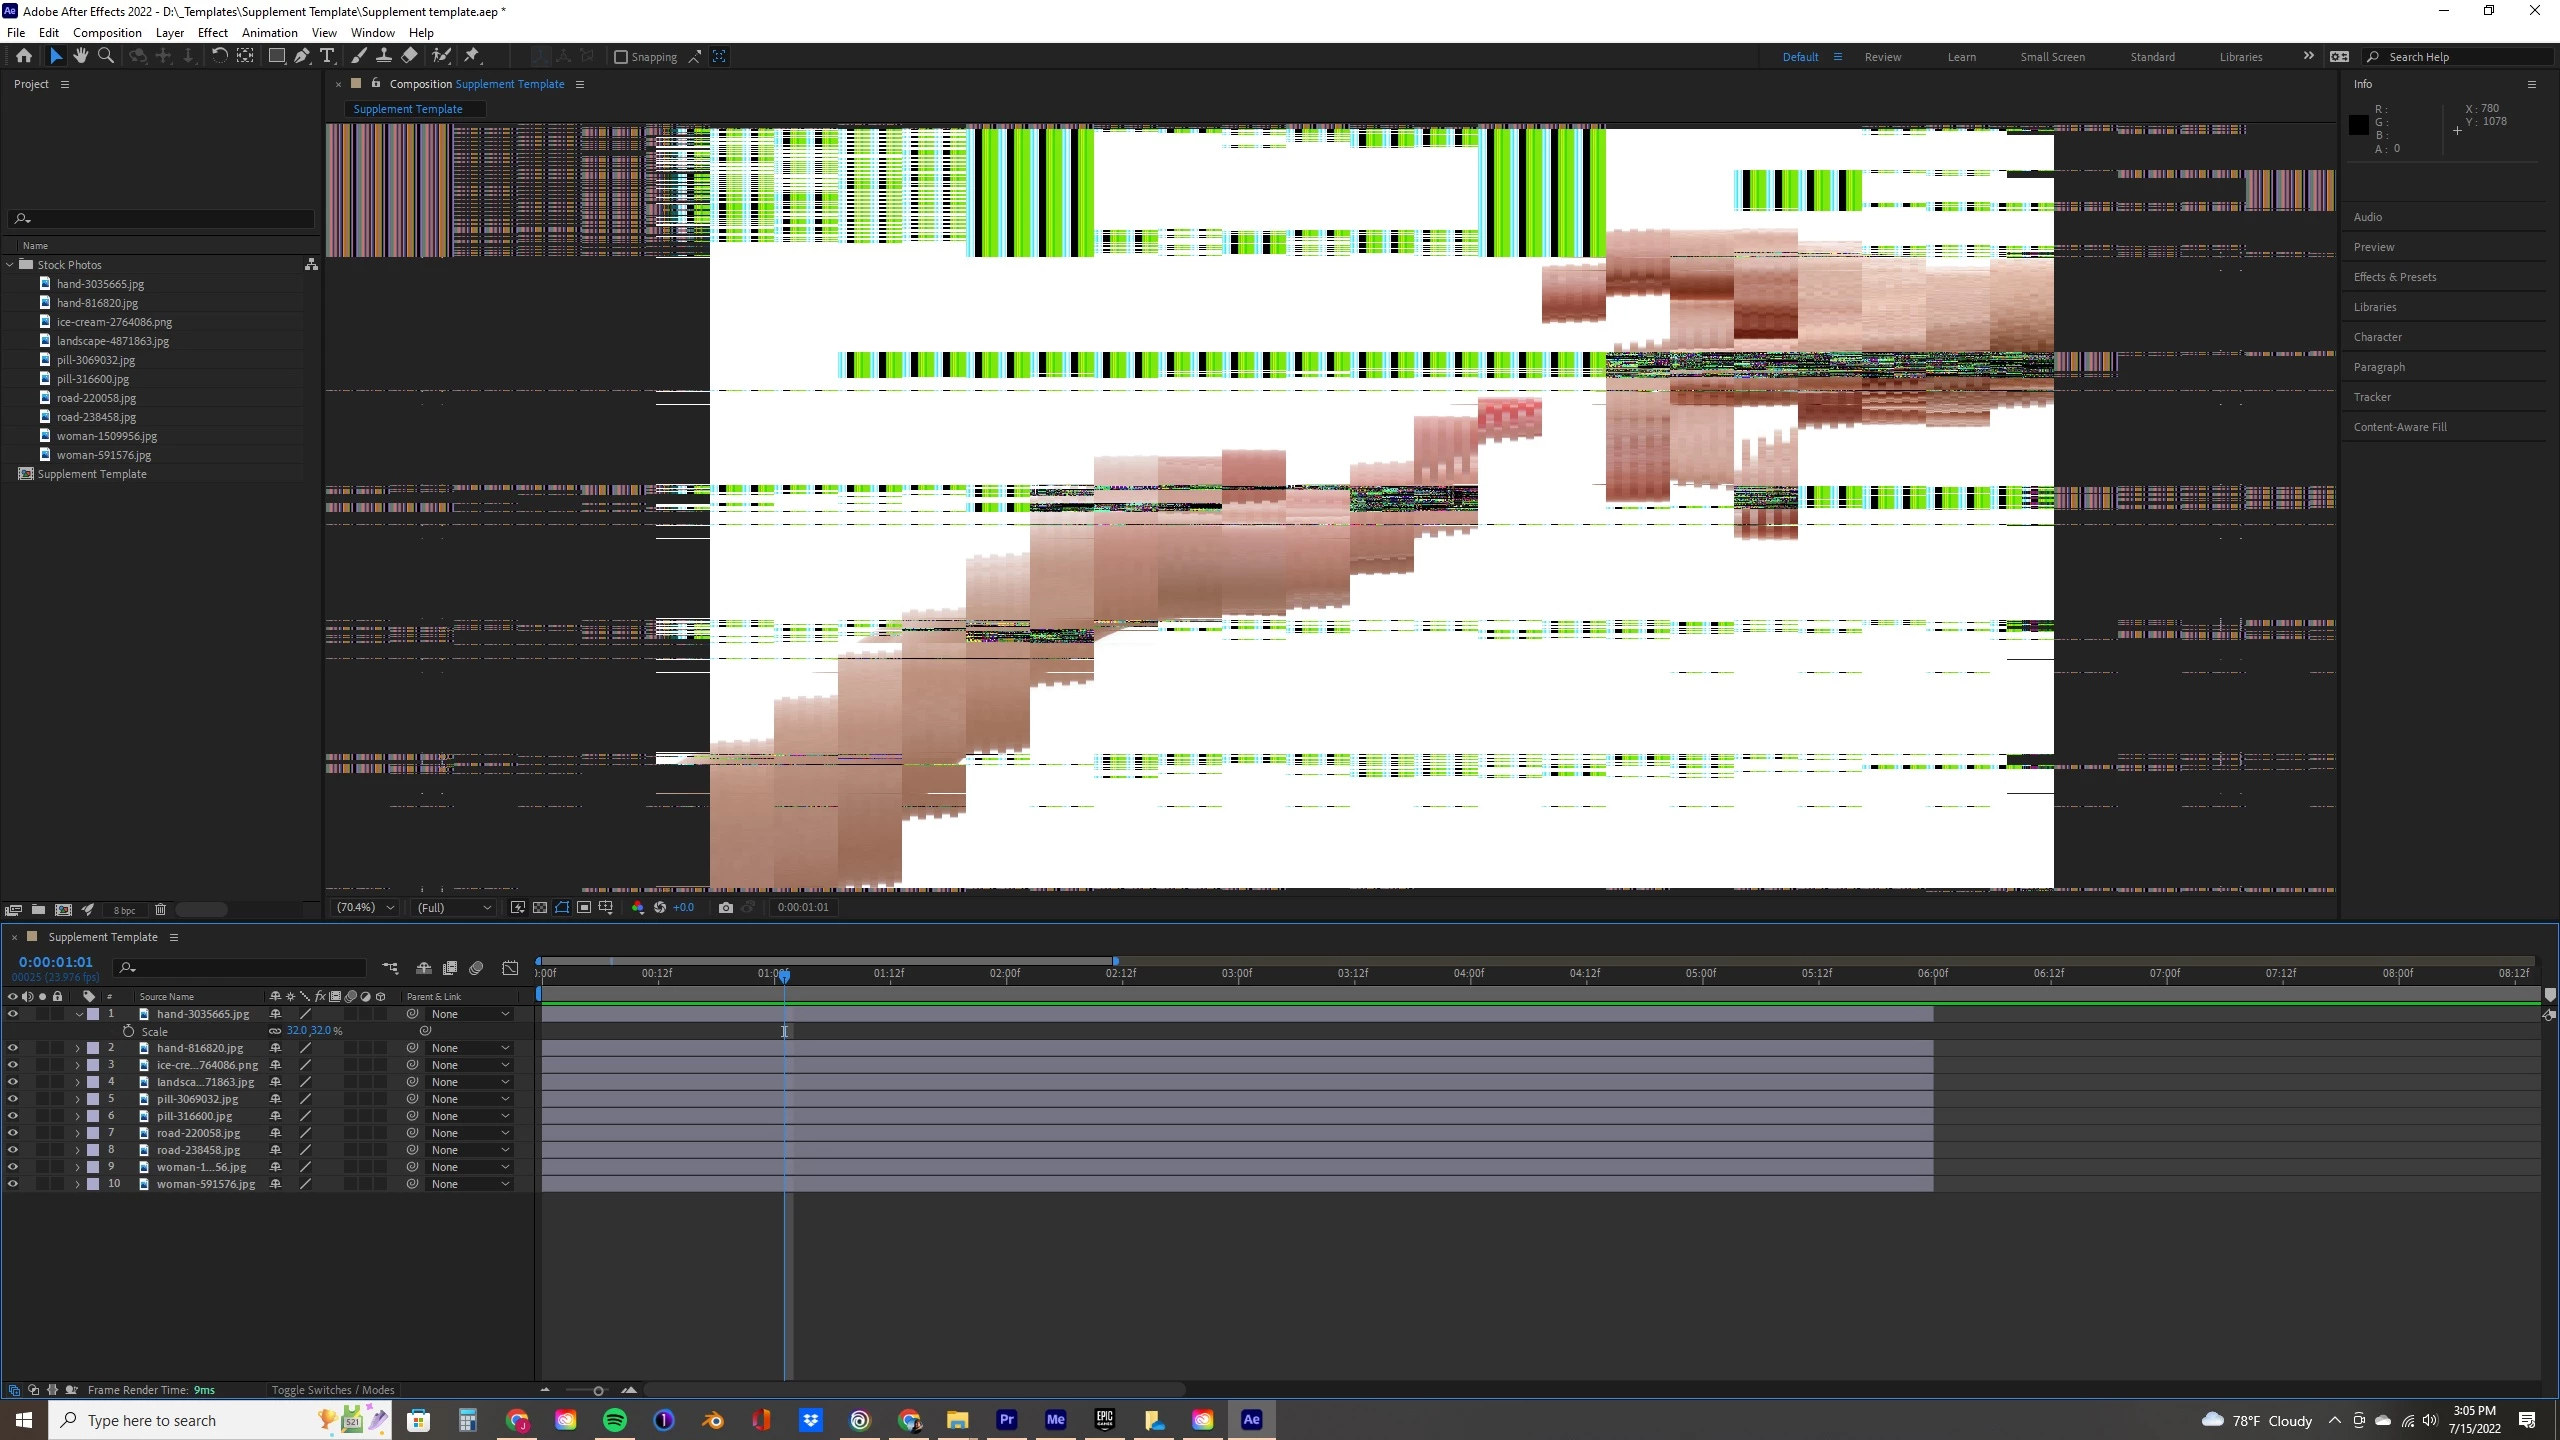Image resolution: width=2560 pixels, height=1440 pixels.
Task: Switch to the Review workspace
Action: (1882, 57)
